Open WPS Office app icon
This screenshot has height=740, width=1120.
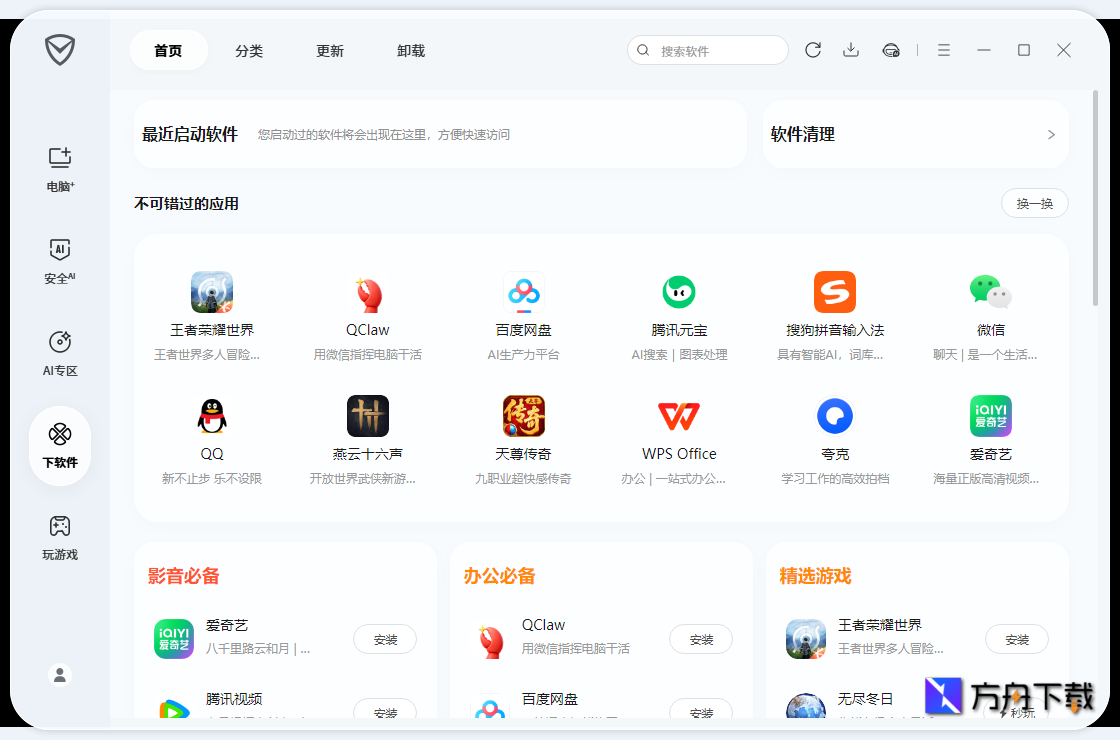coord(678,415)
